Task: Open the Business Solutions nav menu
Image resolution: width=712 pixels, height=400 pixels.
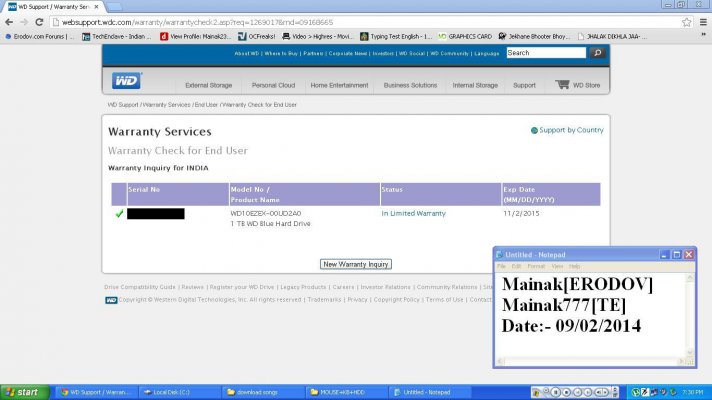Action: 410,85
